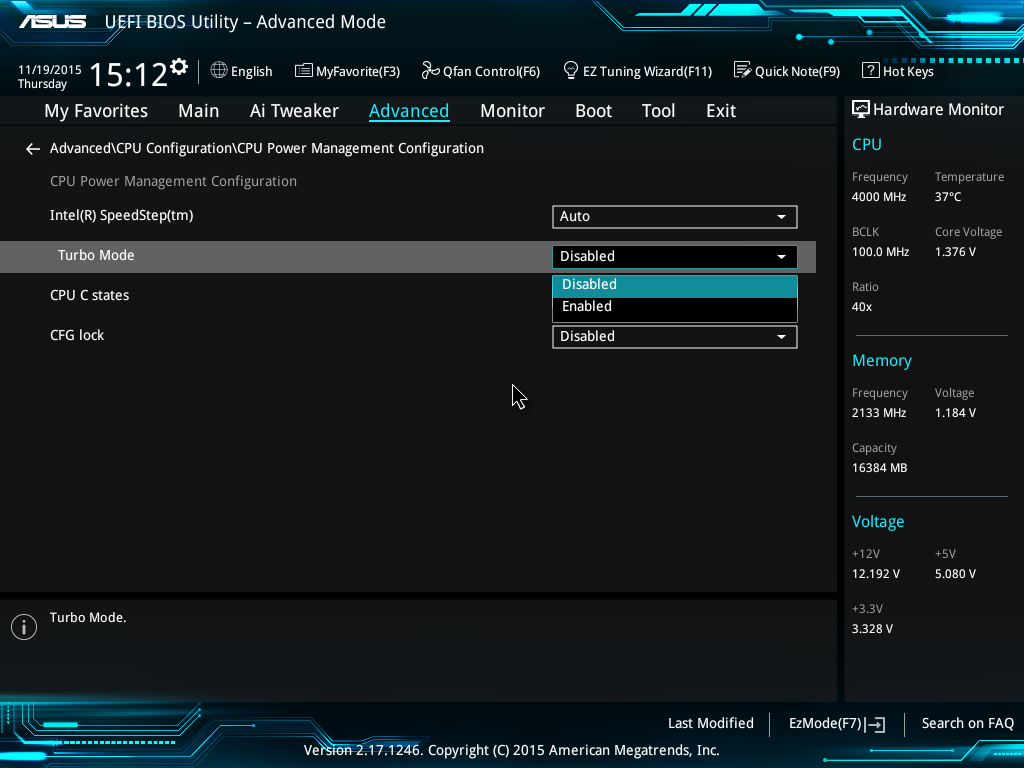
Task: Click the +12V value 12.192 V
Action: click(876, 574)
